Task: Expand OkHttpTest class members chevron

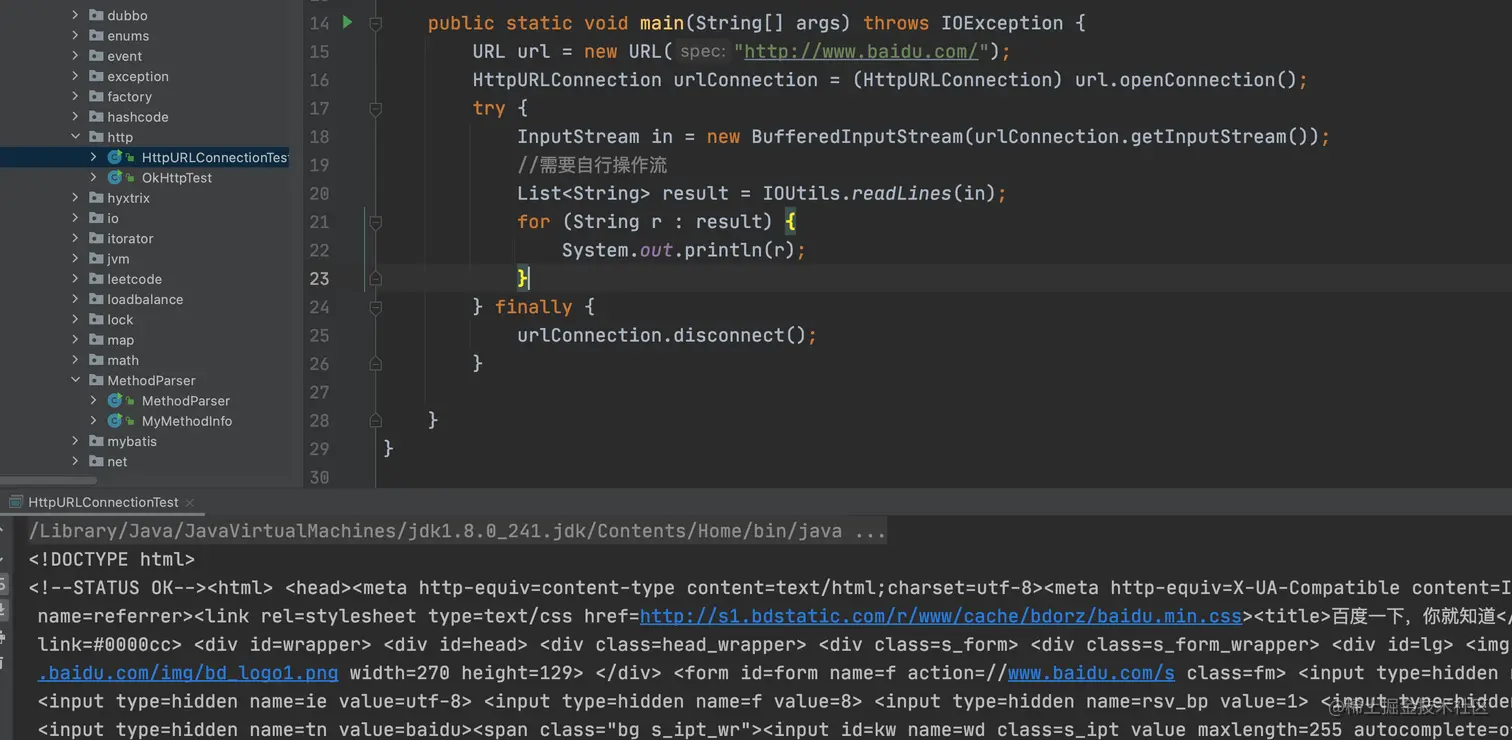Action: pos(94,177)
